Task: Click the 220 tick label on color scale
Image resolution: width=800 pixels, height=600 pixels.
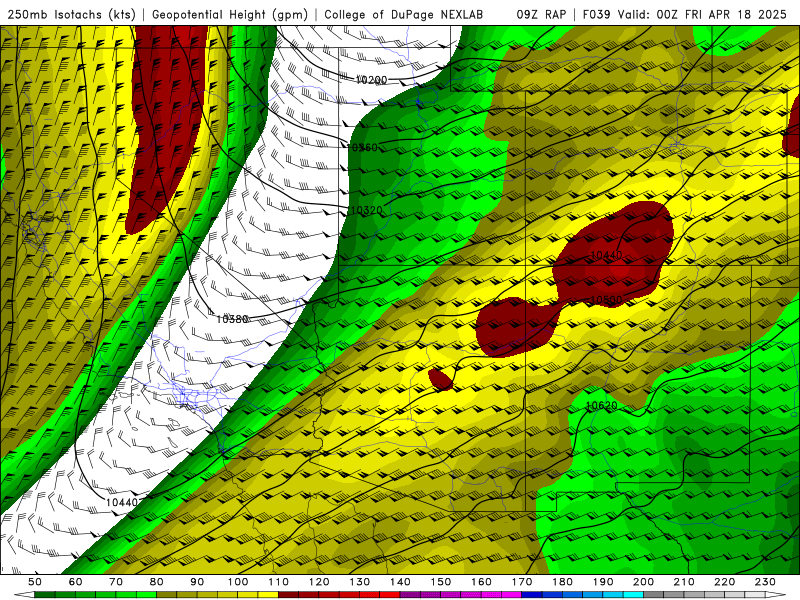Action: point(724,582)
